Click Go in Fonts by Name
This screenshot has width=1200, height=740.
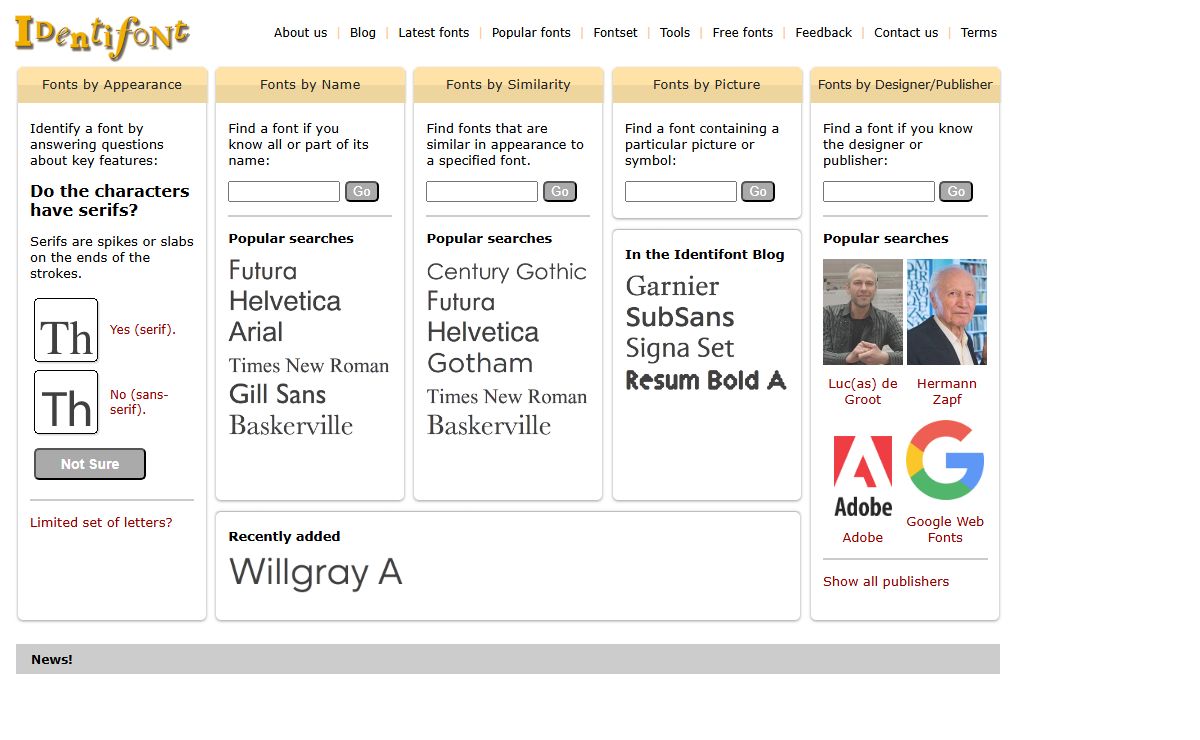(362, 191)
